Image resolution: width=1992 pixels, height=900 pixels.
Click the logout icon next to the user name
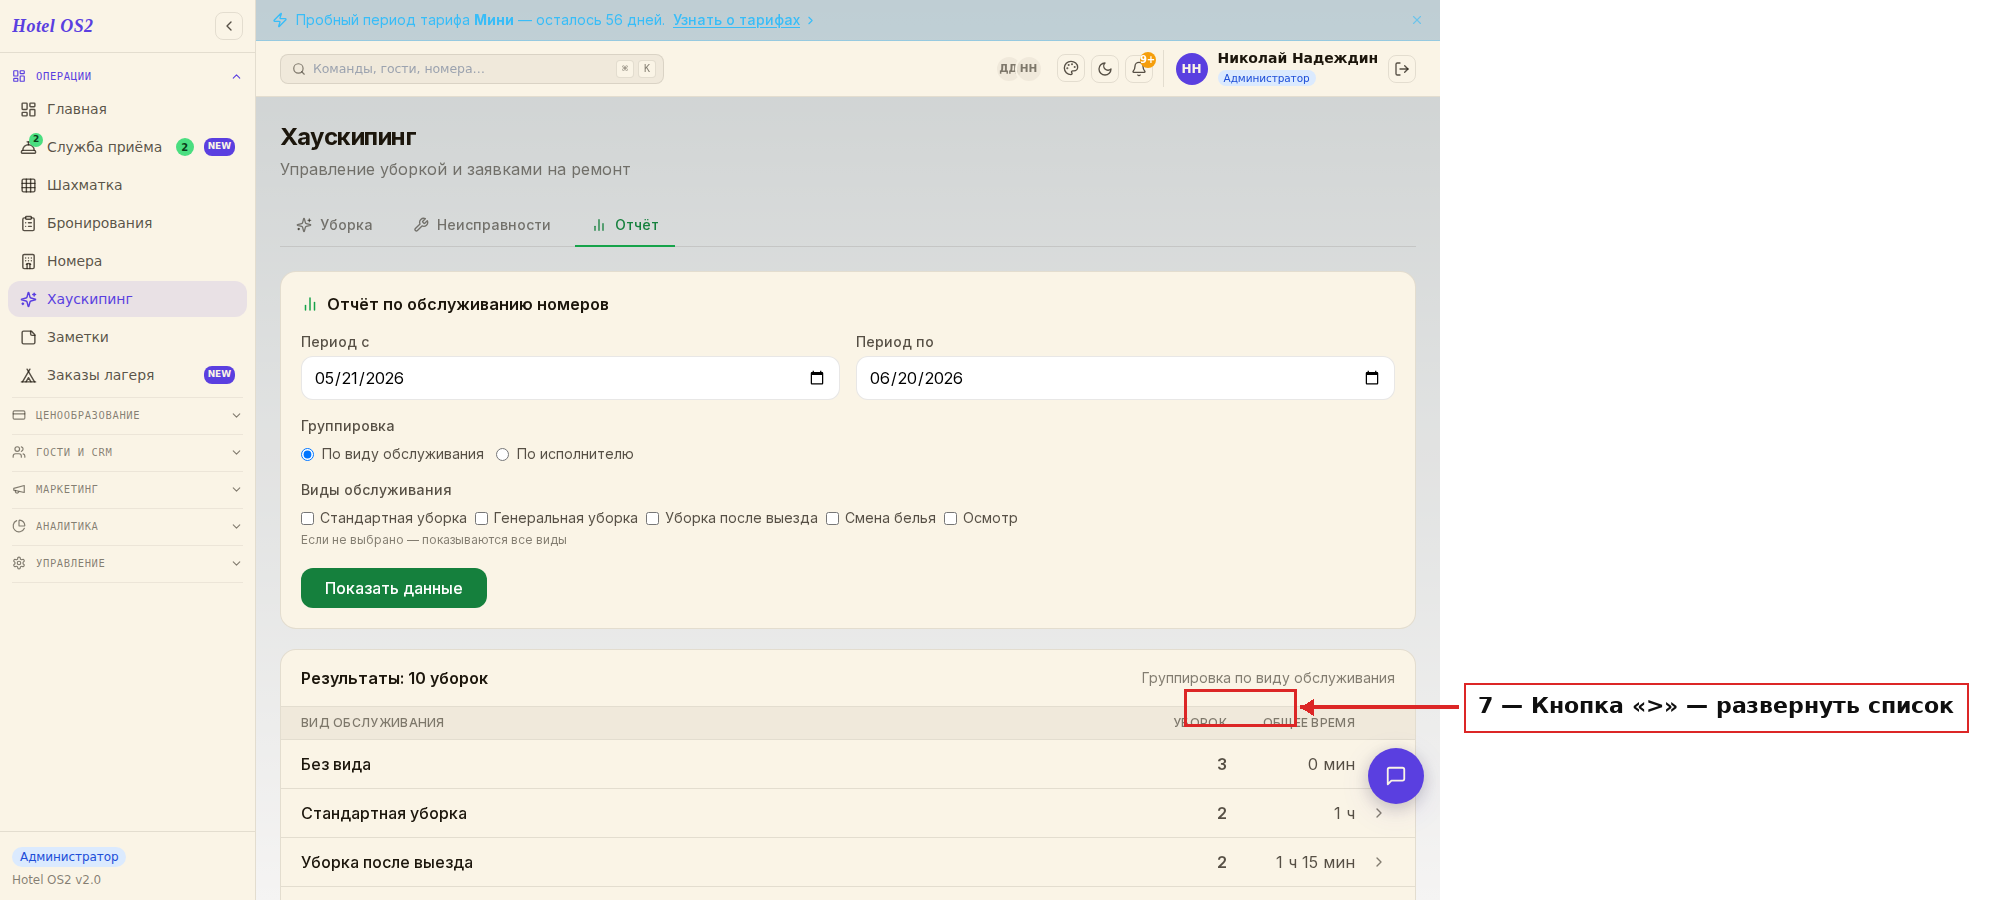pos(1402,69)
